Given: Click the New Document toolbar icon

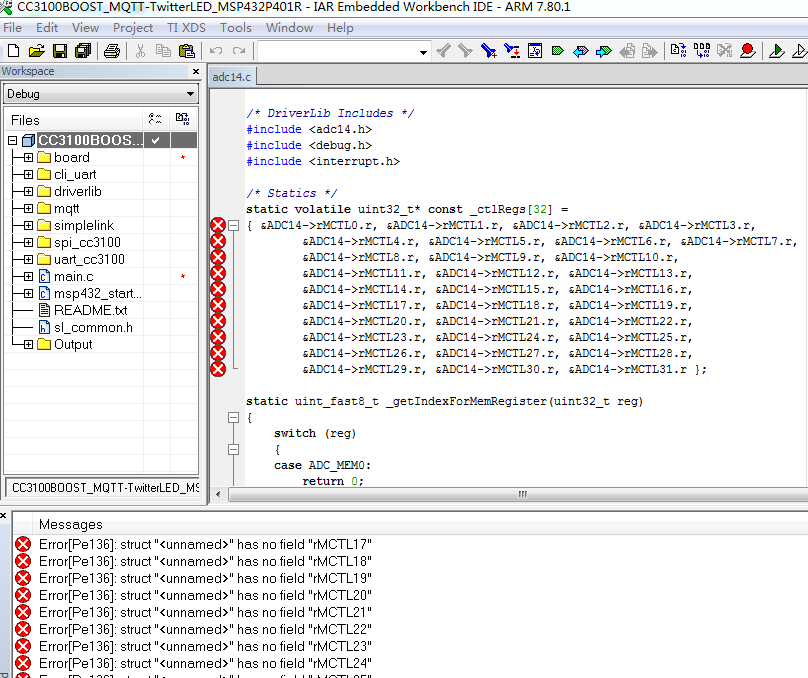Looking at the screenshot, I should coord(14,51).
